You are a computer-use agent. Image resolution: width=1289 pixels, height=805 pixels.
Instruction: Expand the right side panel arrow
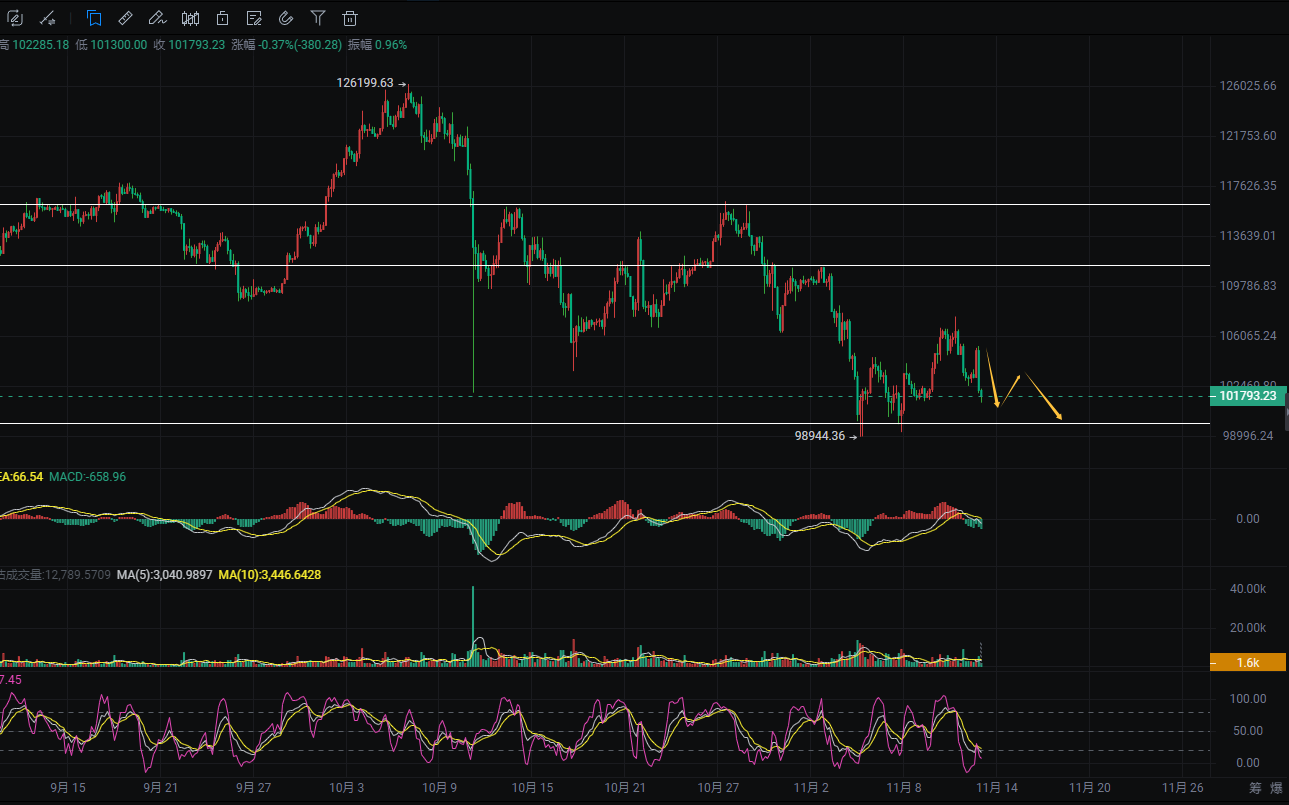1285,412
